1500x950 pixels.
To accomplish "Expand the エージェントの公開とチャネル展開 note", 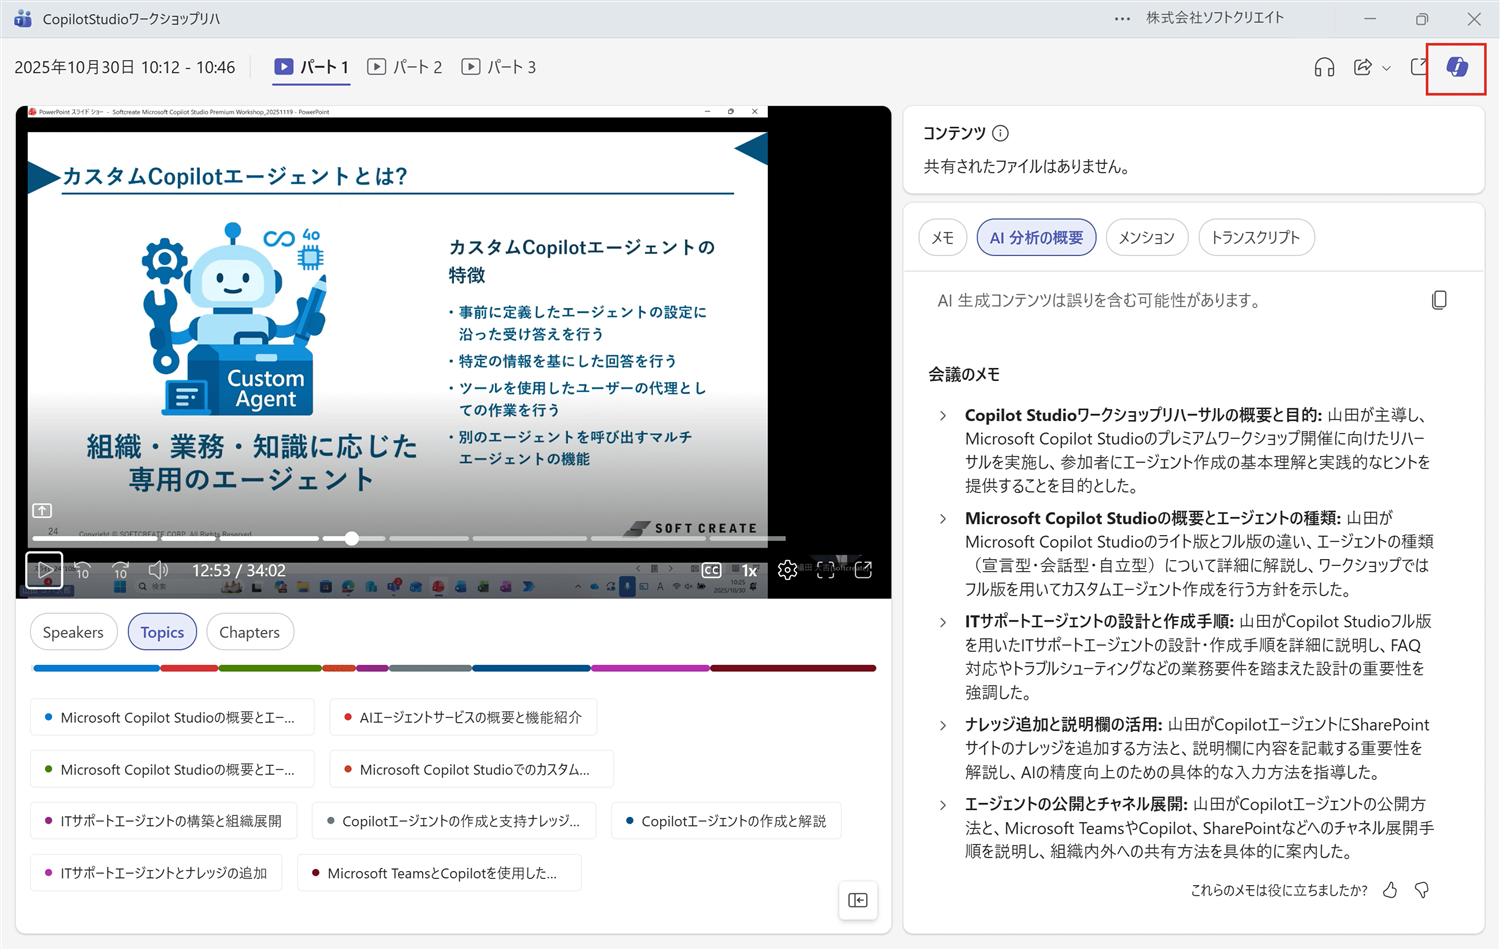I will pos(941,805).
